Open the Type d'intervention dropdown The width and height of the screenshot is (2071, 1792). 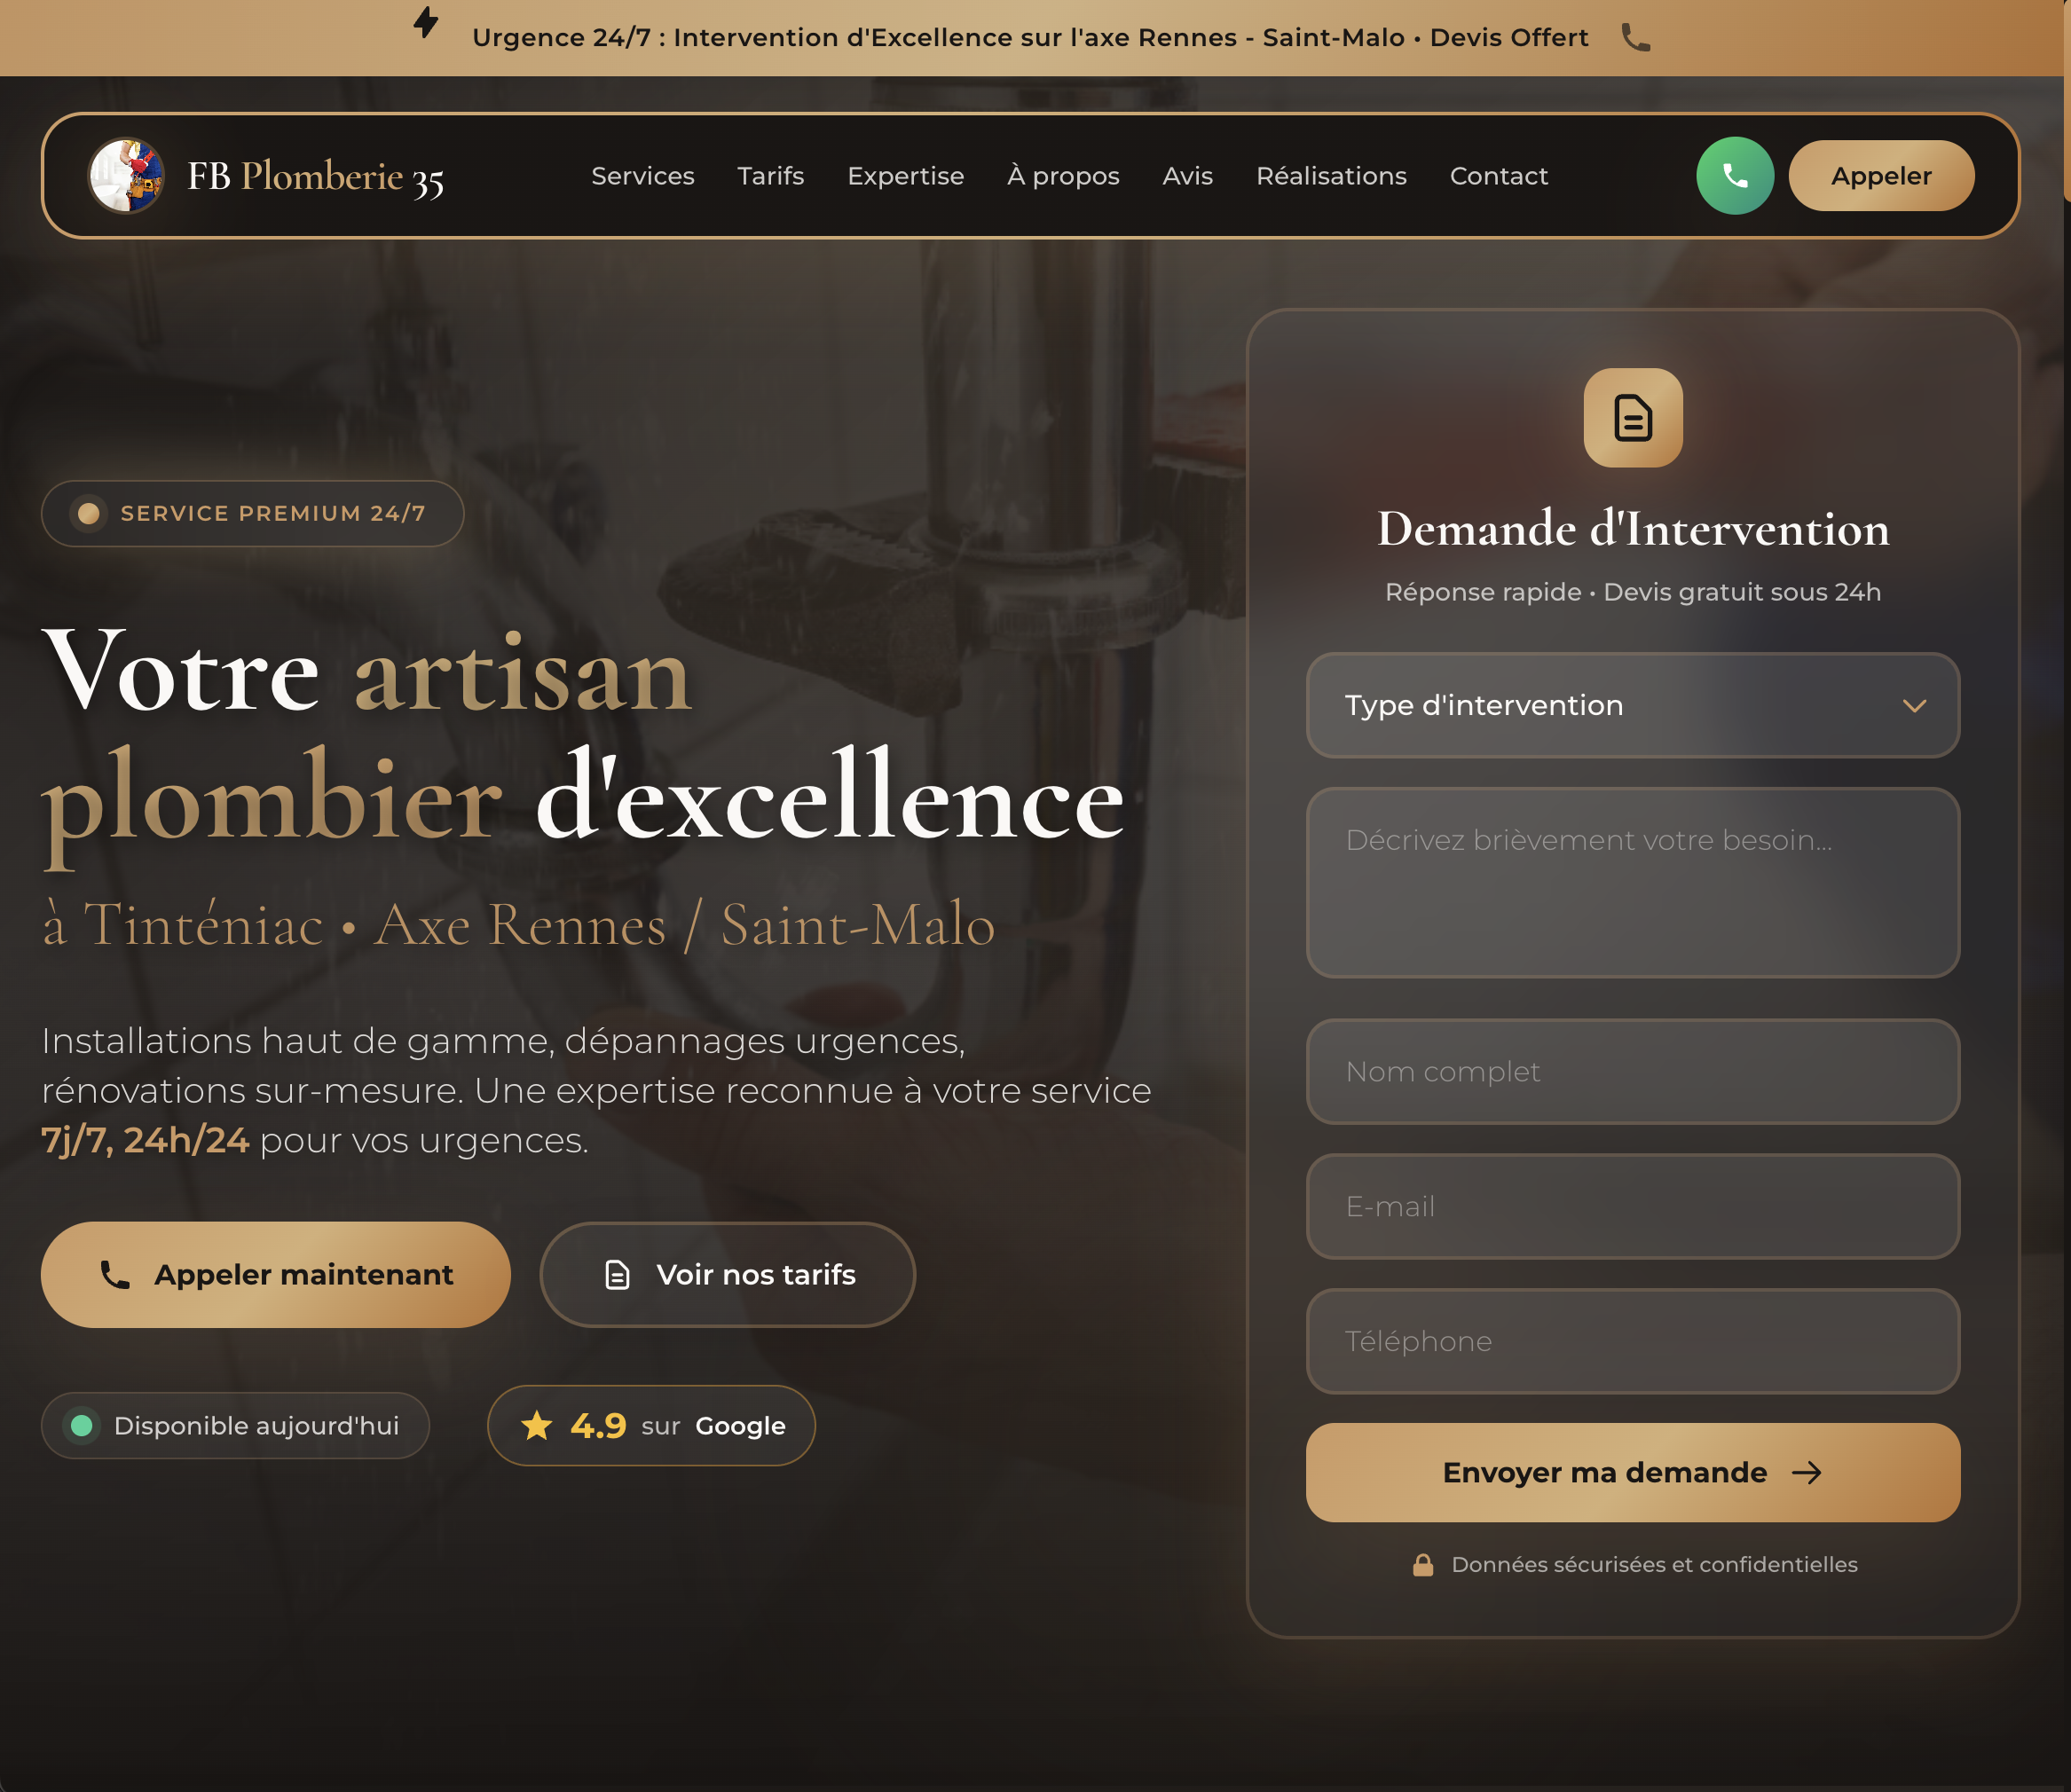1632,705
